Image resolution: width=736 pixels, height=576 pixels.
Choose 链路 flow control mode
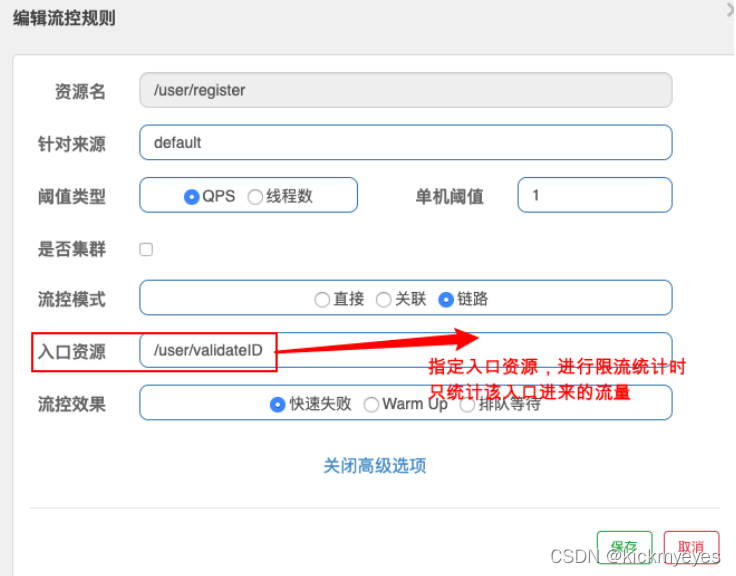coord(445,299)
